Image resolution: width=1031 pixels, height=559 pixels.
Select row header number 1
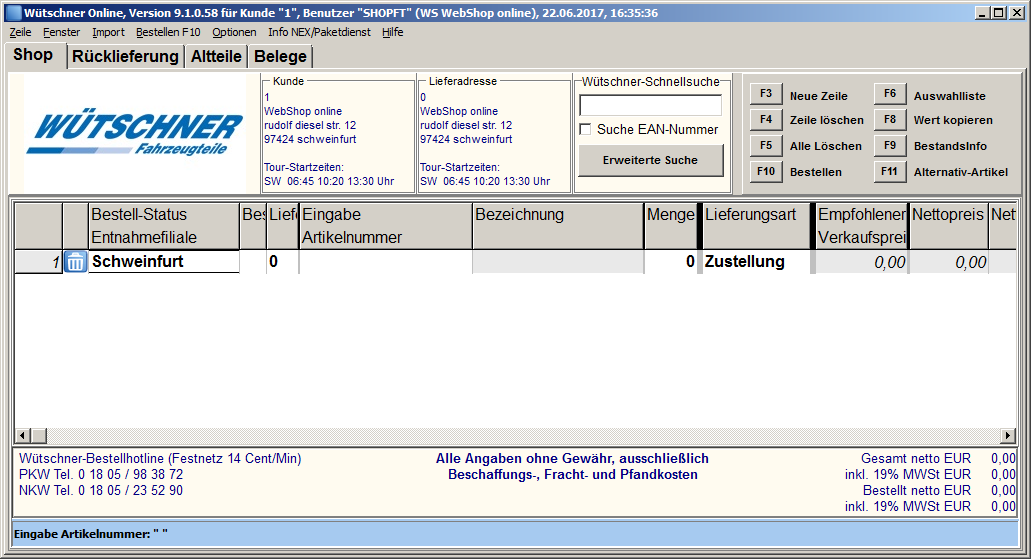(x=38, y=262)
